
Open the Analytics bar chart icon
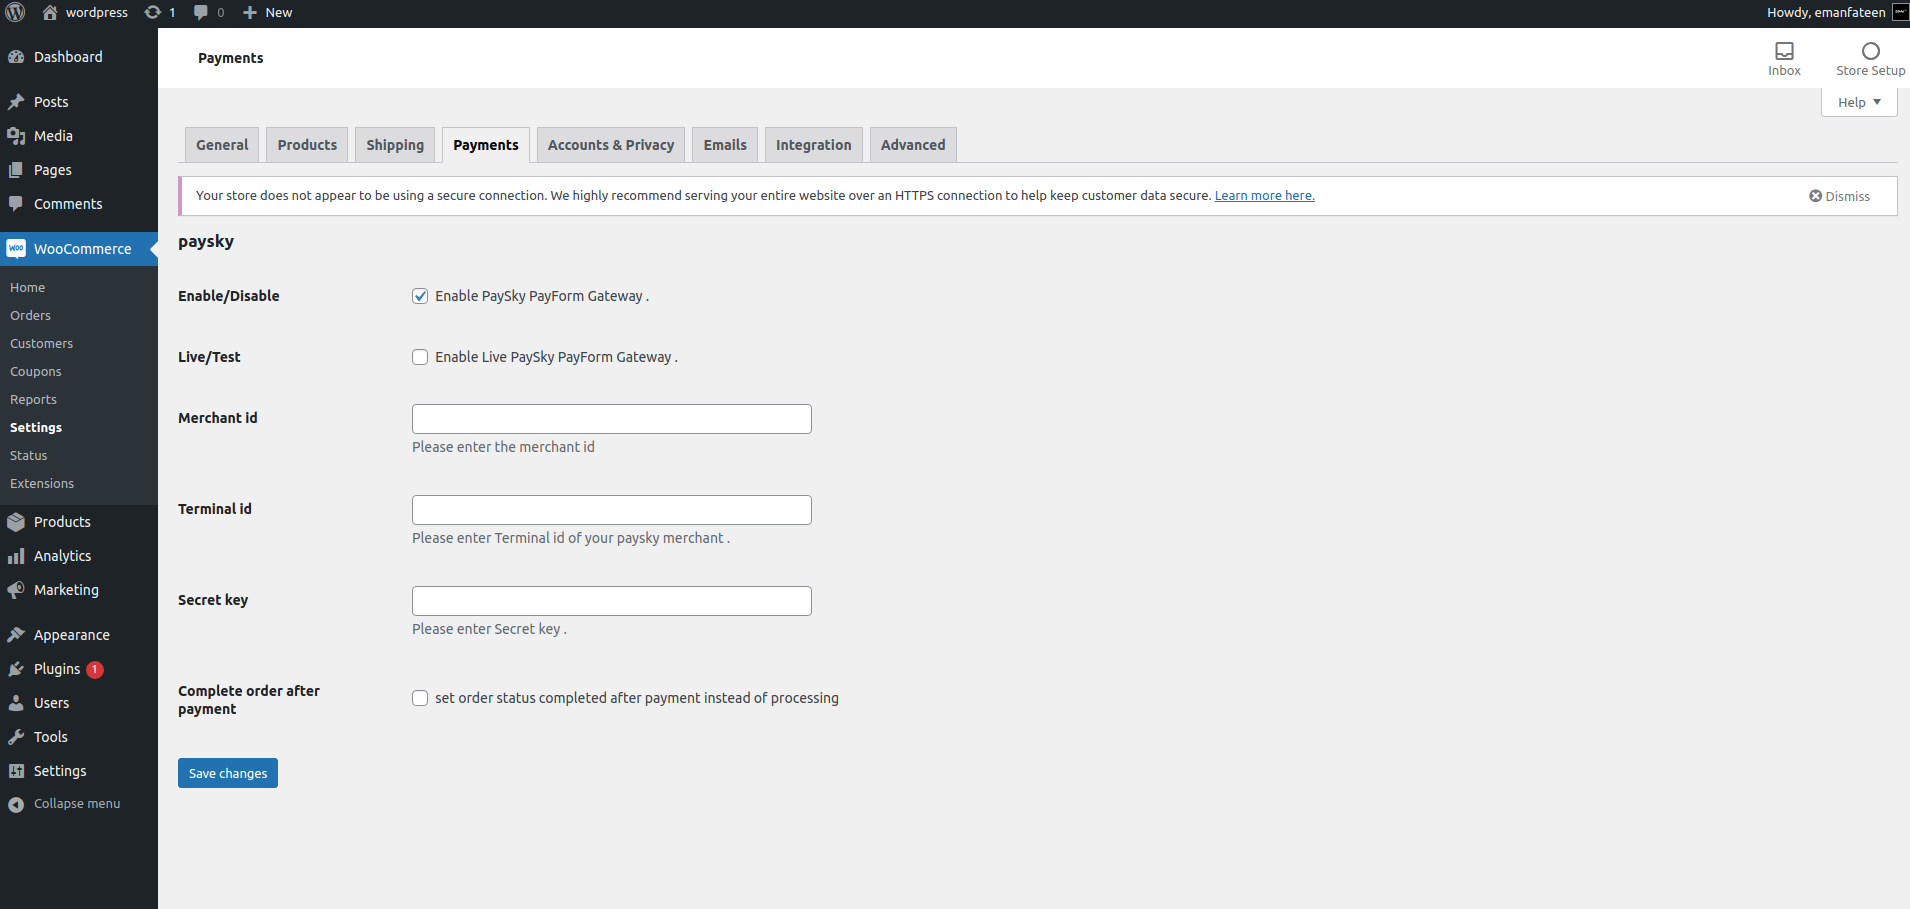point(16,556)
